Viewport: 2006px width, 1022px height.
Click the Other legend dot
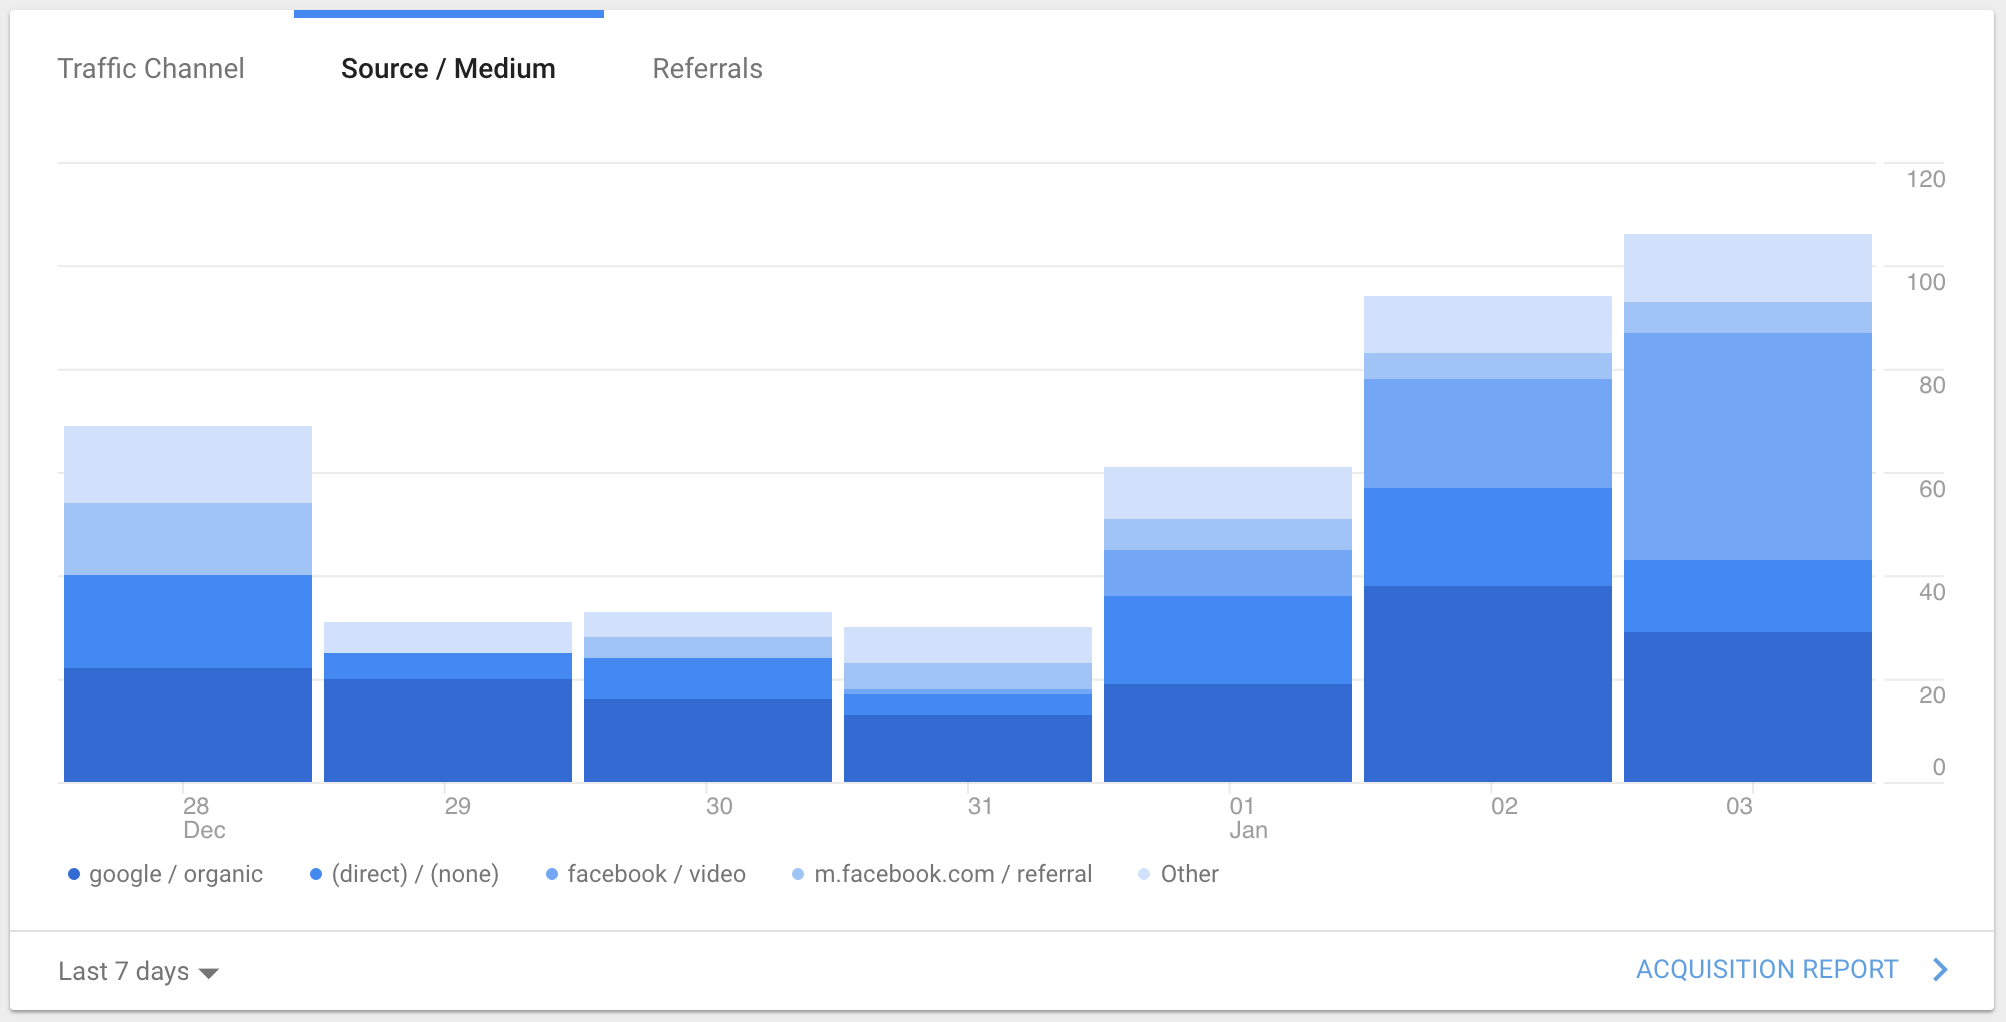[x=1144, y=874]
